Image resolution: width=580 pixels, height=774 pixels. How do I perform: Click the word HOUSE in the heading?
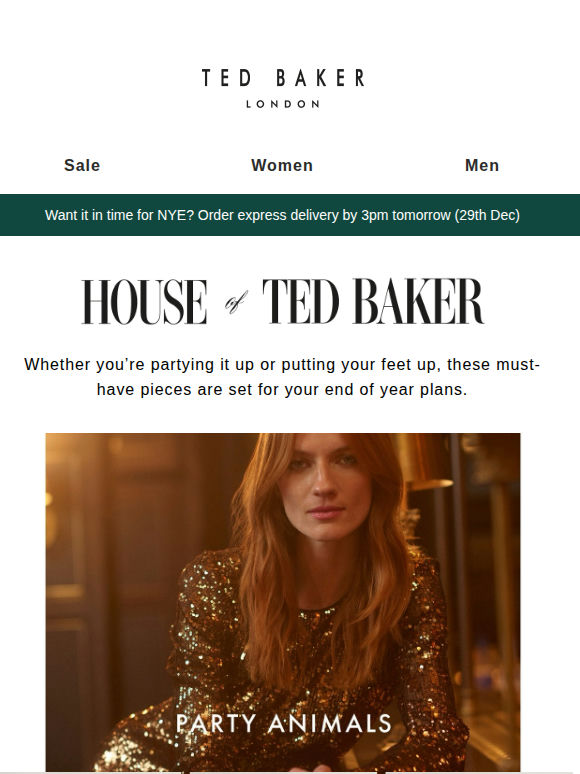click(144, 301)
